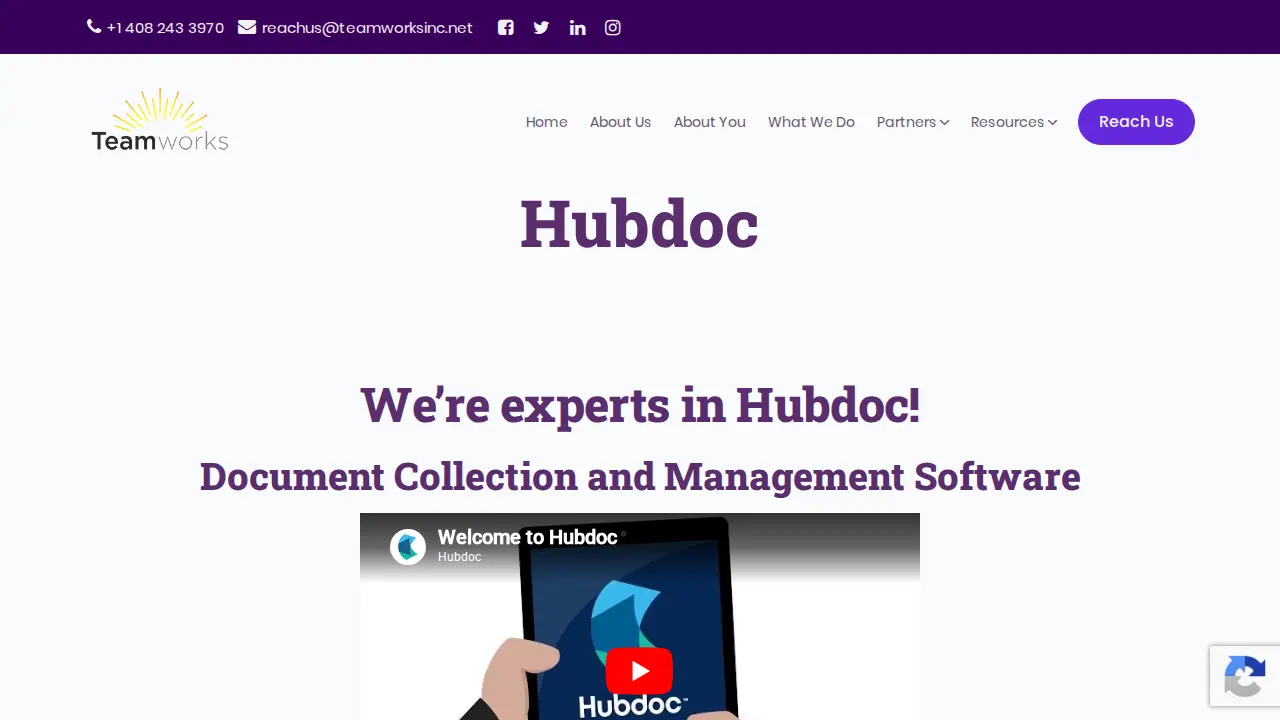Screen dimensions: 1280x720
Task: Open the About Us page
Action: [620, 122]
